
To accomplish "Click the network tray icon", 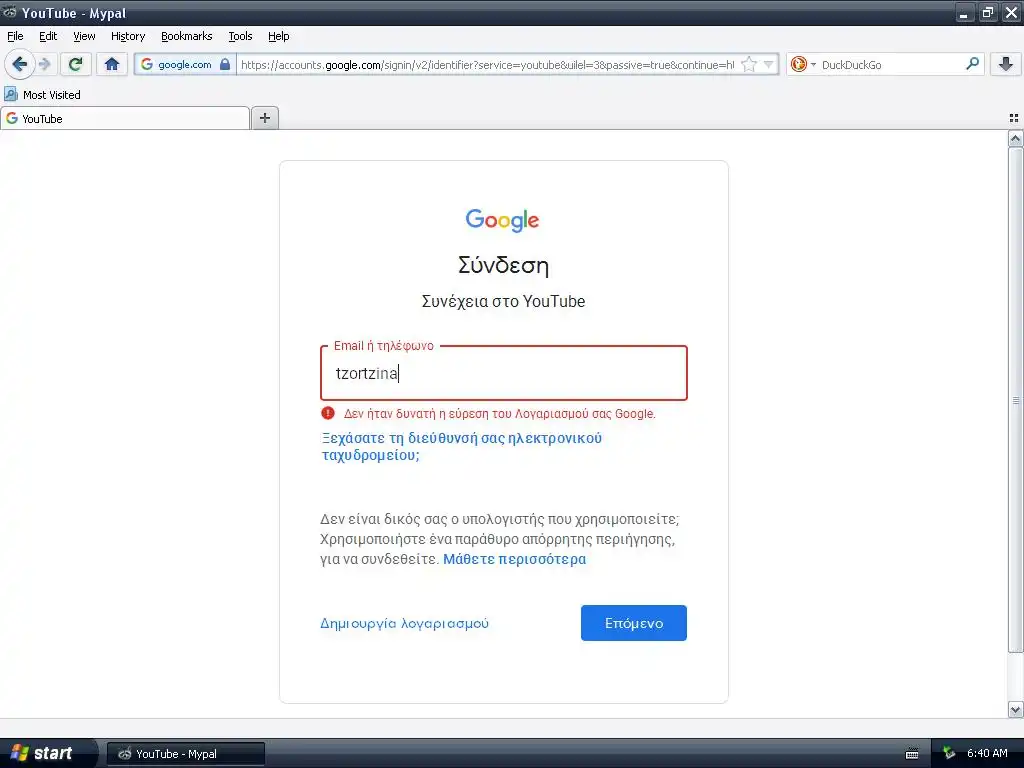I will pos(949,754).
